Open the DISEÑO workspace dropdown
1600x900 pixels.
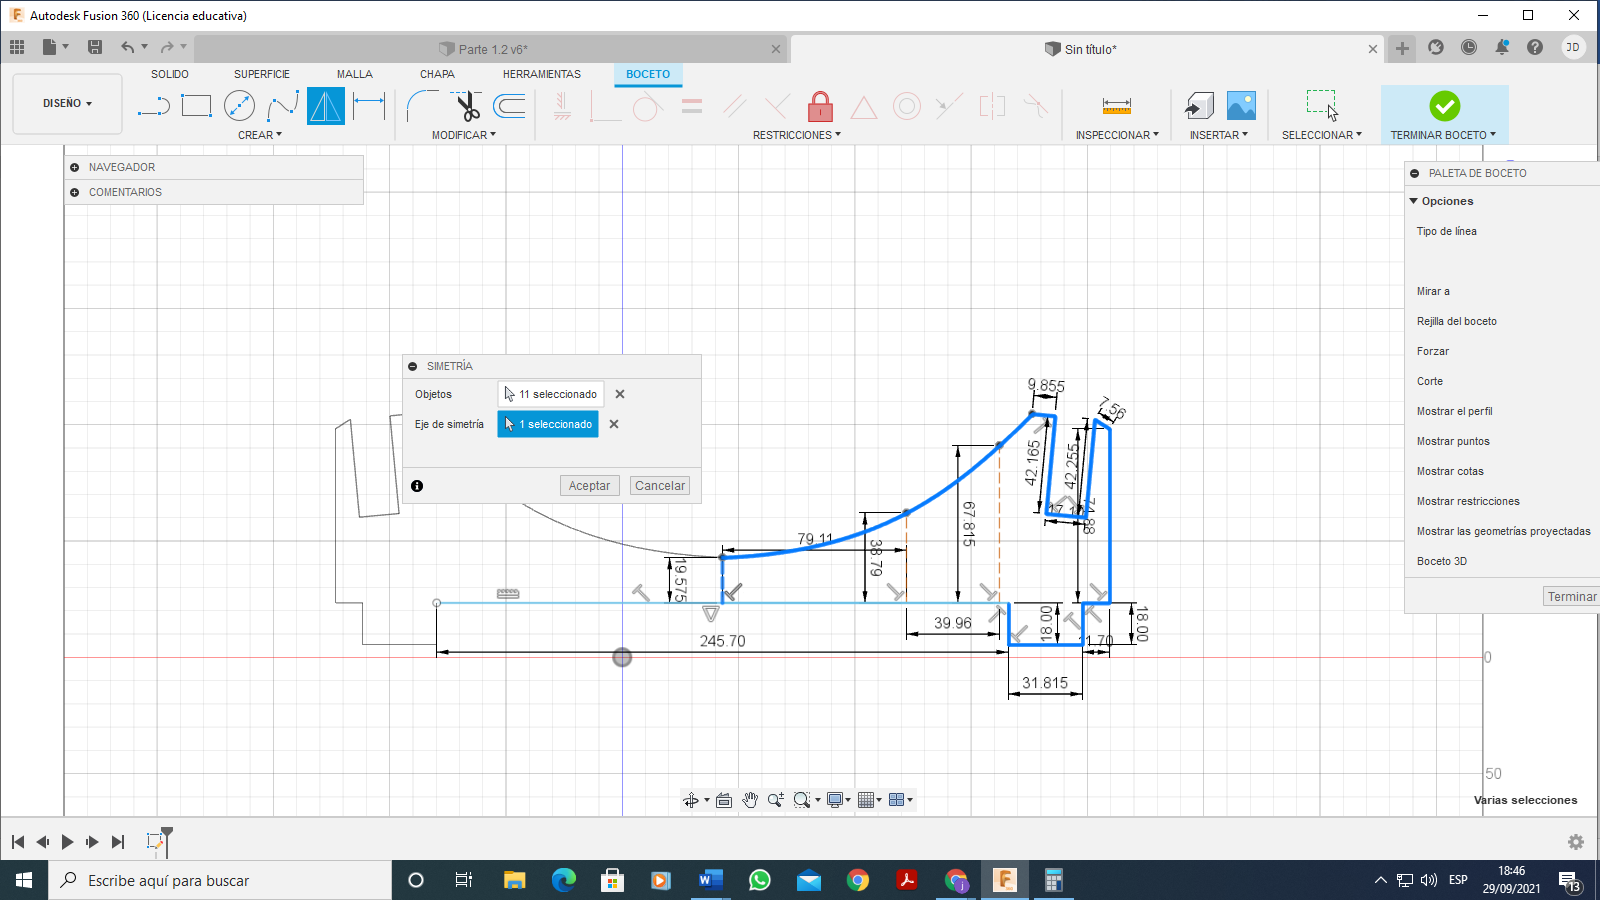[x=67, y=104]
